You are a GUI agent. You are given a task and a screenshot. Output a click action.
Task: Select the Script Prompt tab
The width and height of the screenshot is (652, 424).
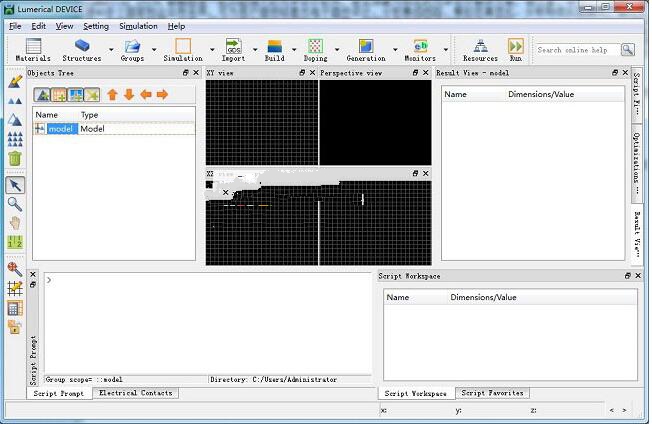coord(59,393)
